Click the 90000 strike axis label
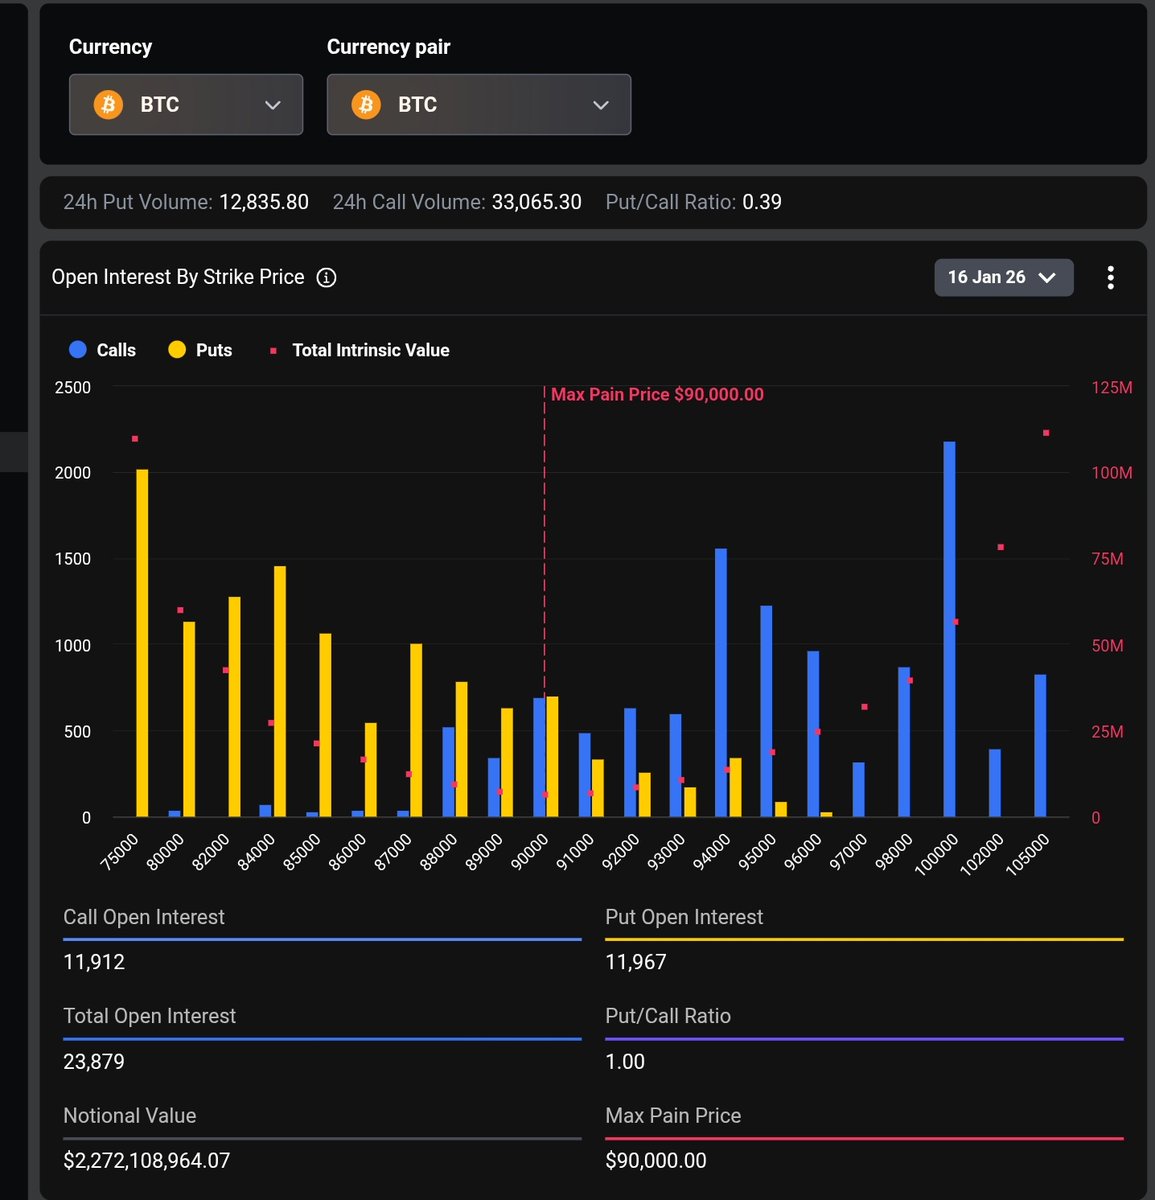Image resolution: width=1155 pixels, height=1200 pixels. tap(530, 851)
